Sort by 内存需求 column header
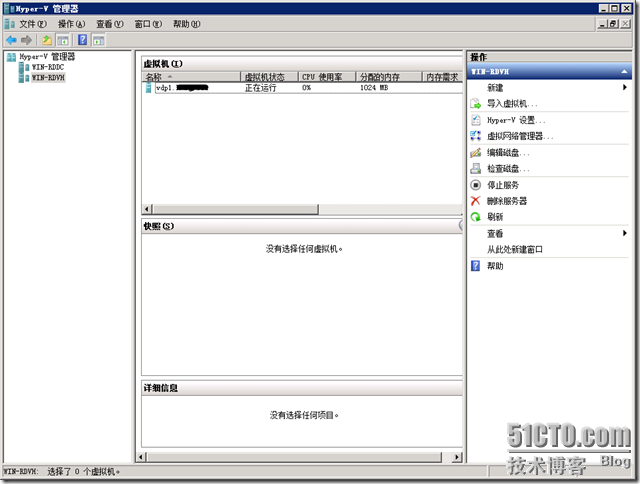The image size is (640, 484). click(x=442, y=77)
